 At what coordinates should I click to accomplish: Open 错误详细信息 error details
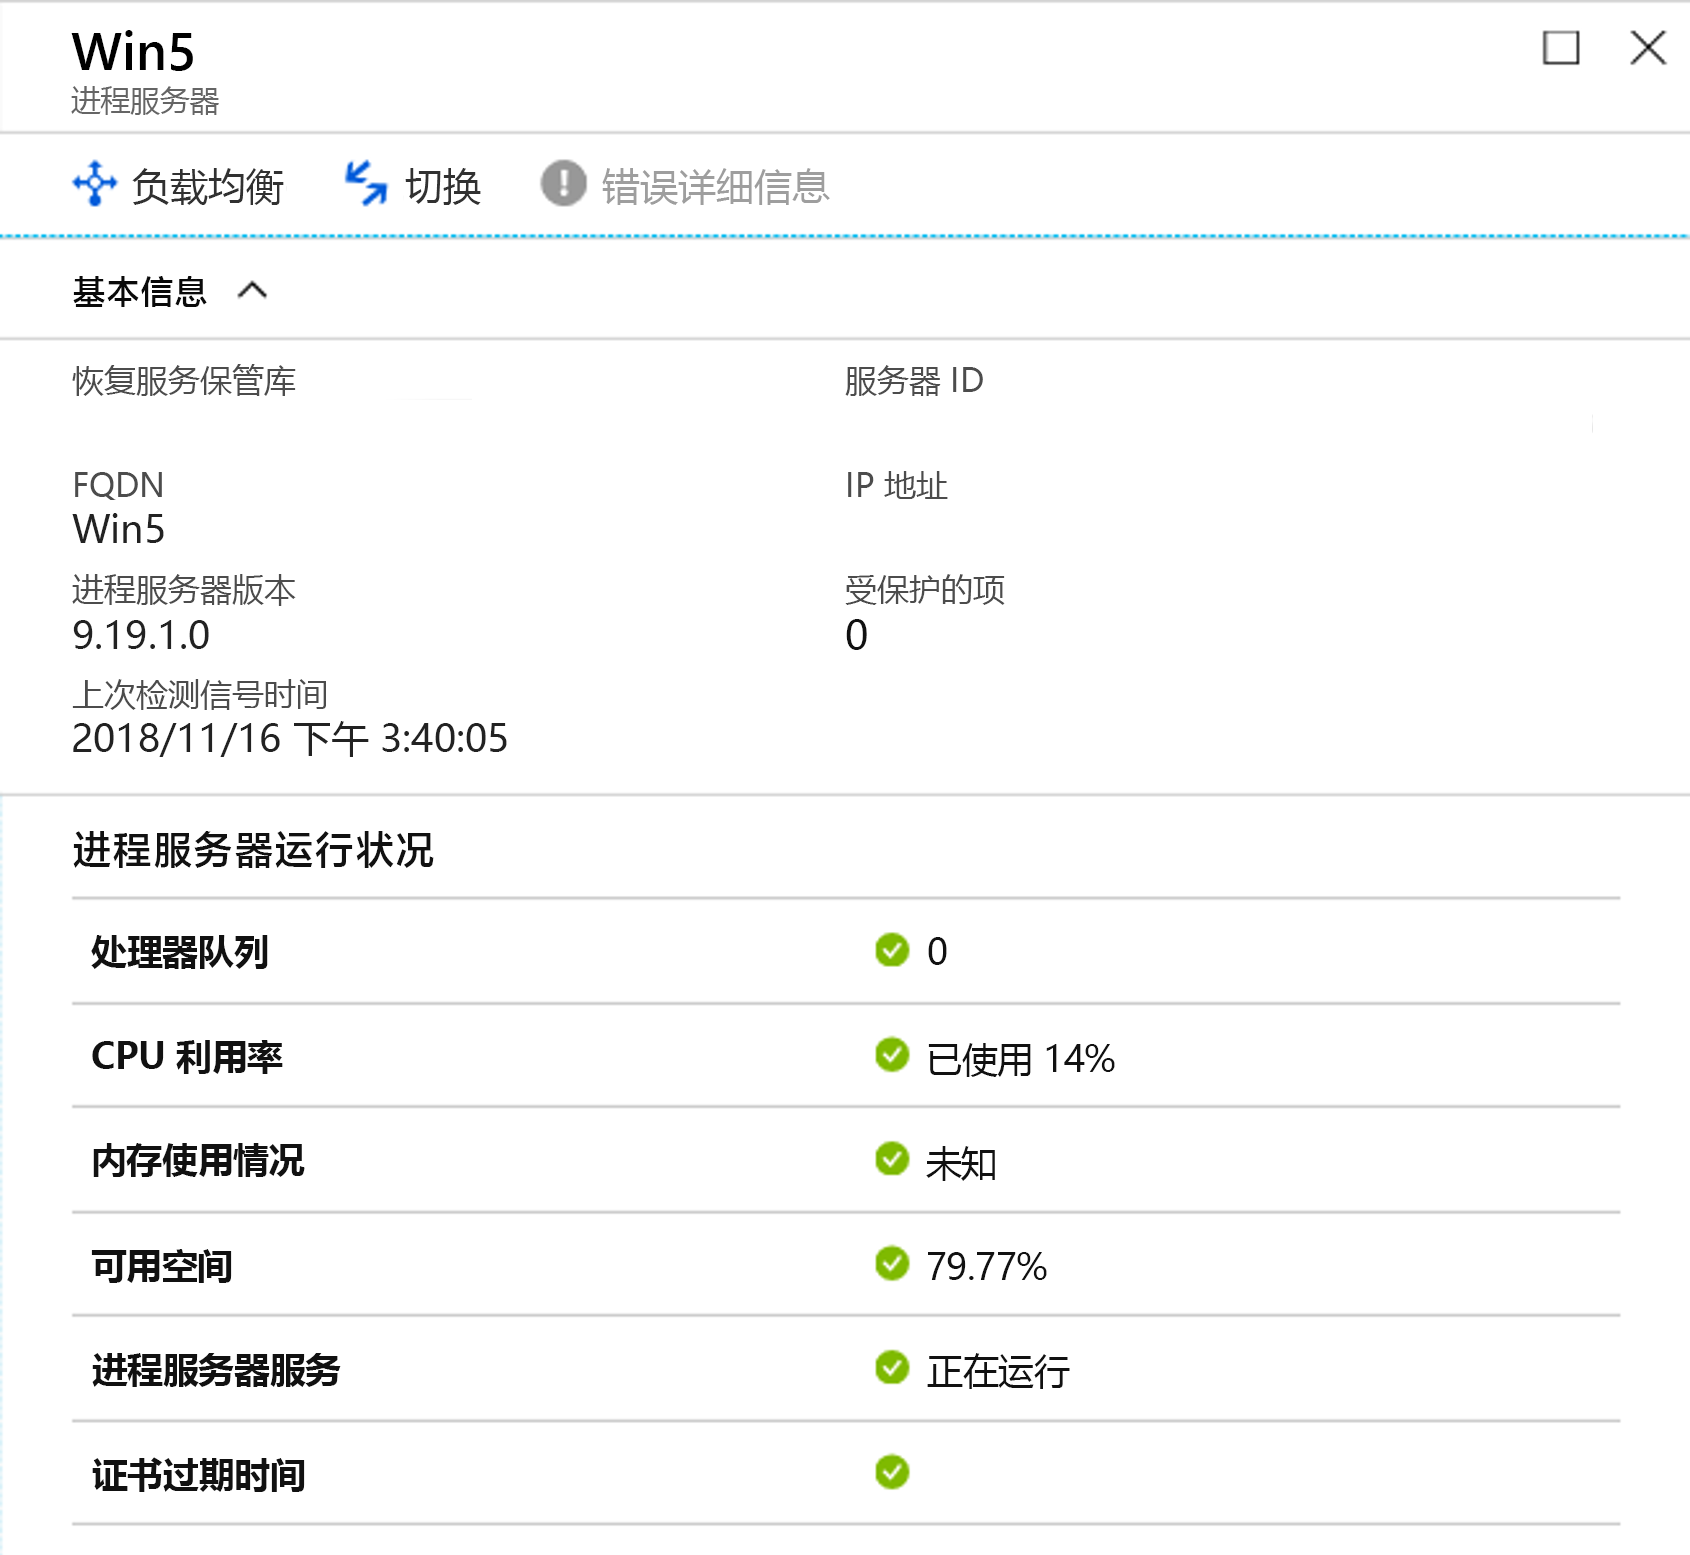click(715, 187)
